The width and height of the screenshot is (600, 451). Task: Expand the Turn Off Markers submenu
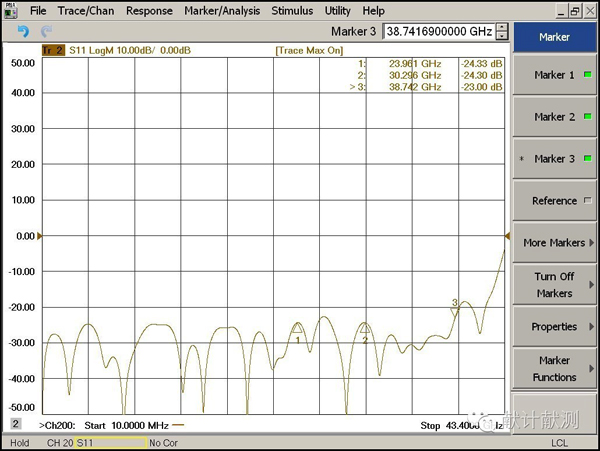[554, 285]
